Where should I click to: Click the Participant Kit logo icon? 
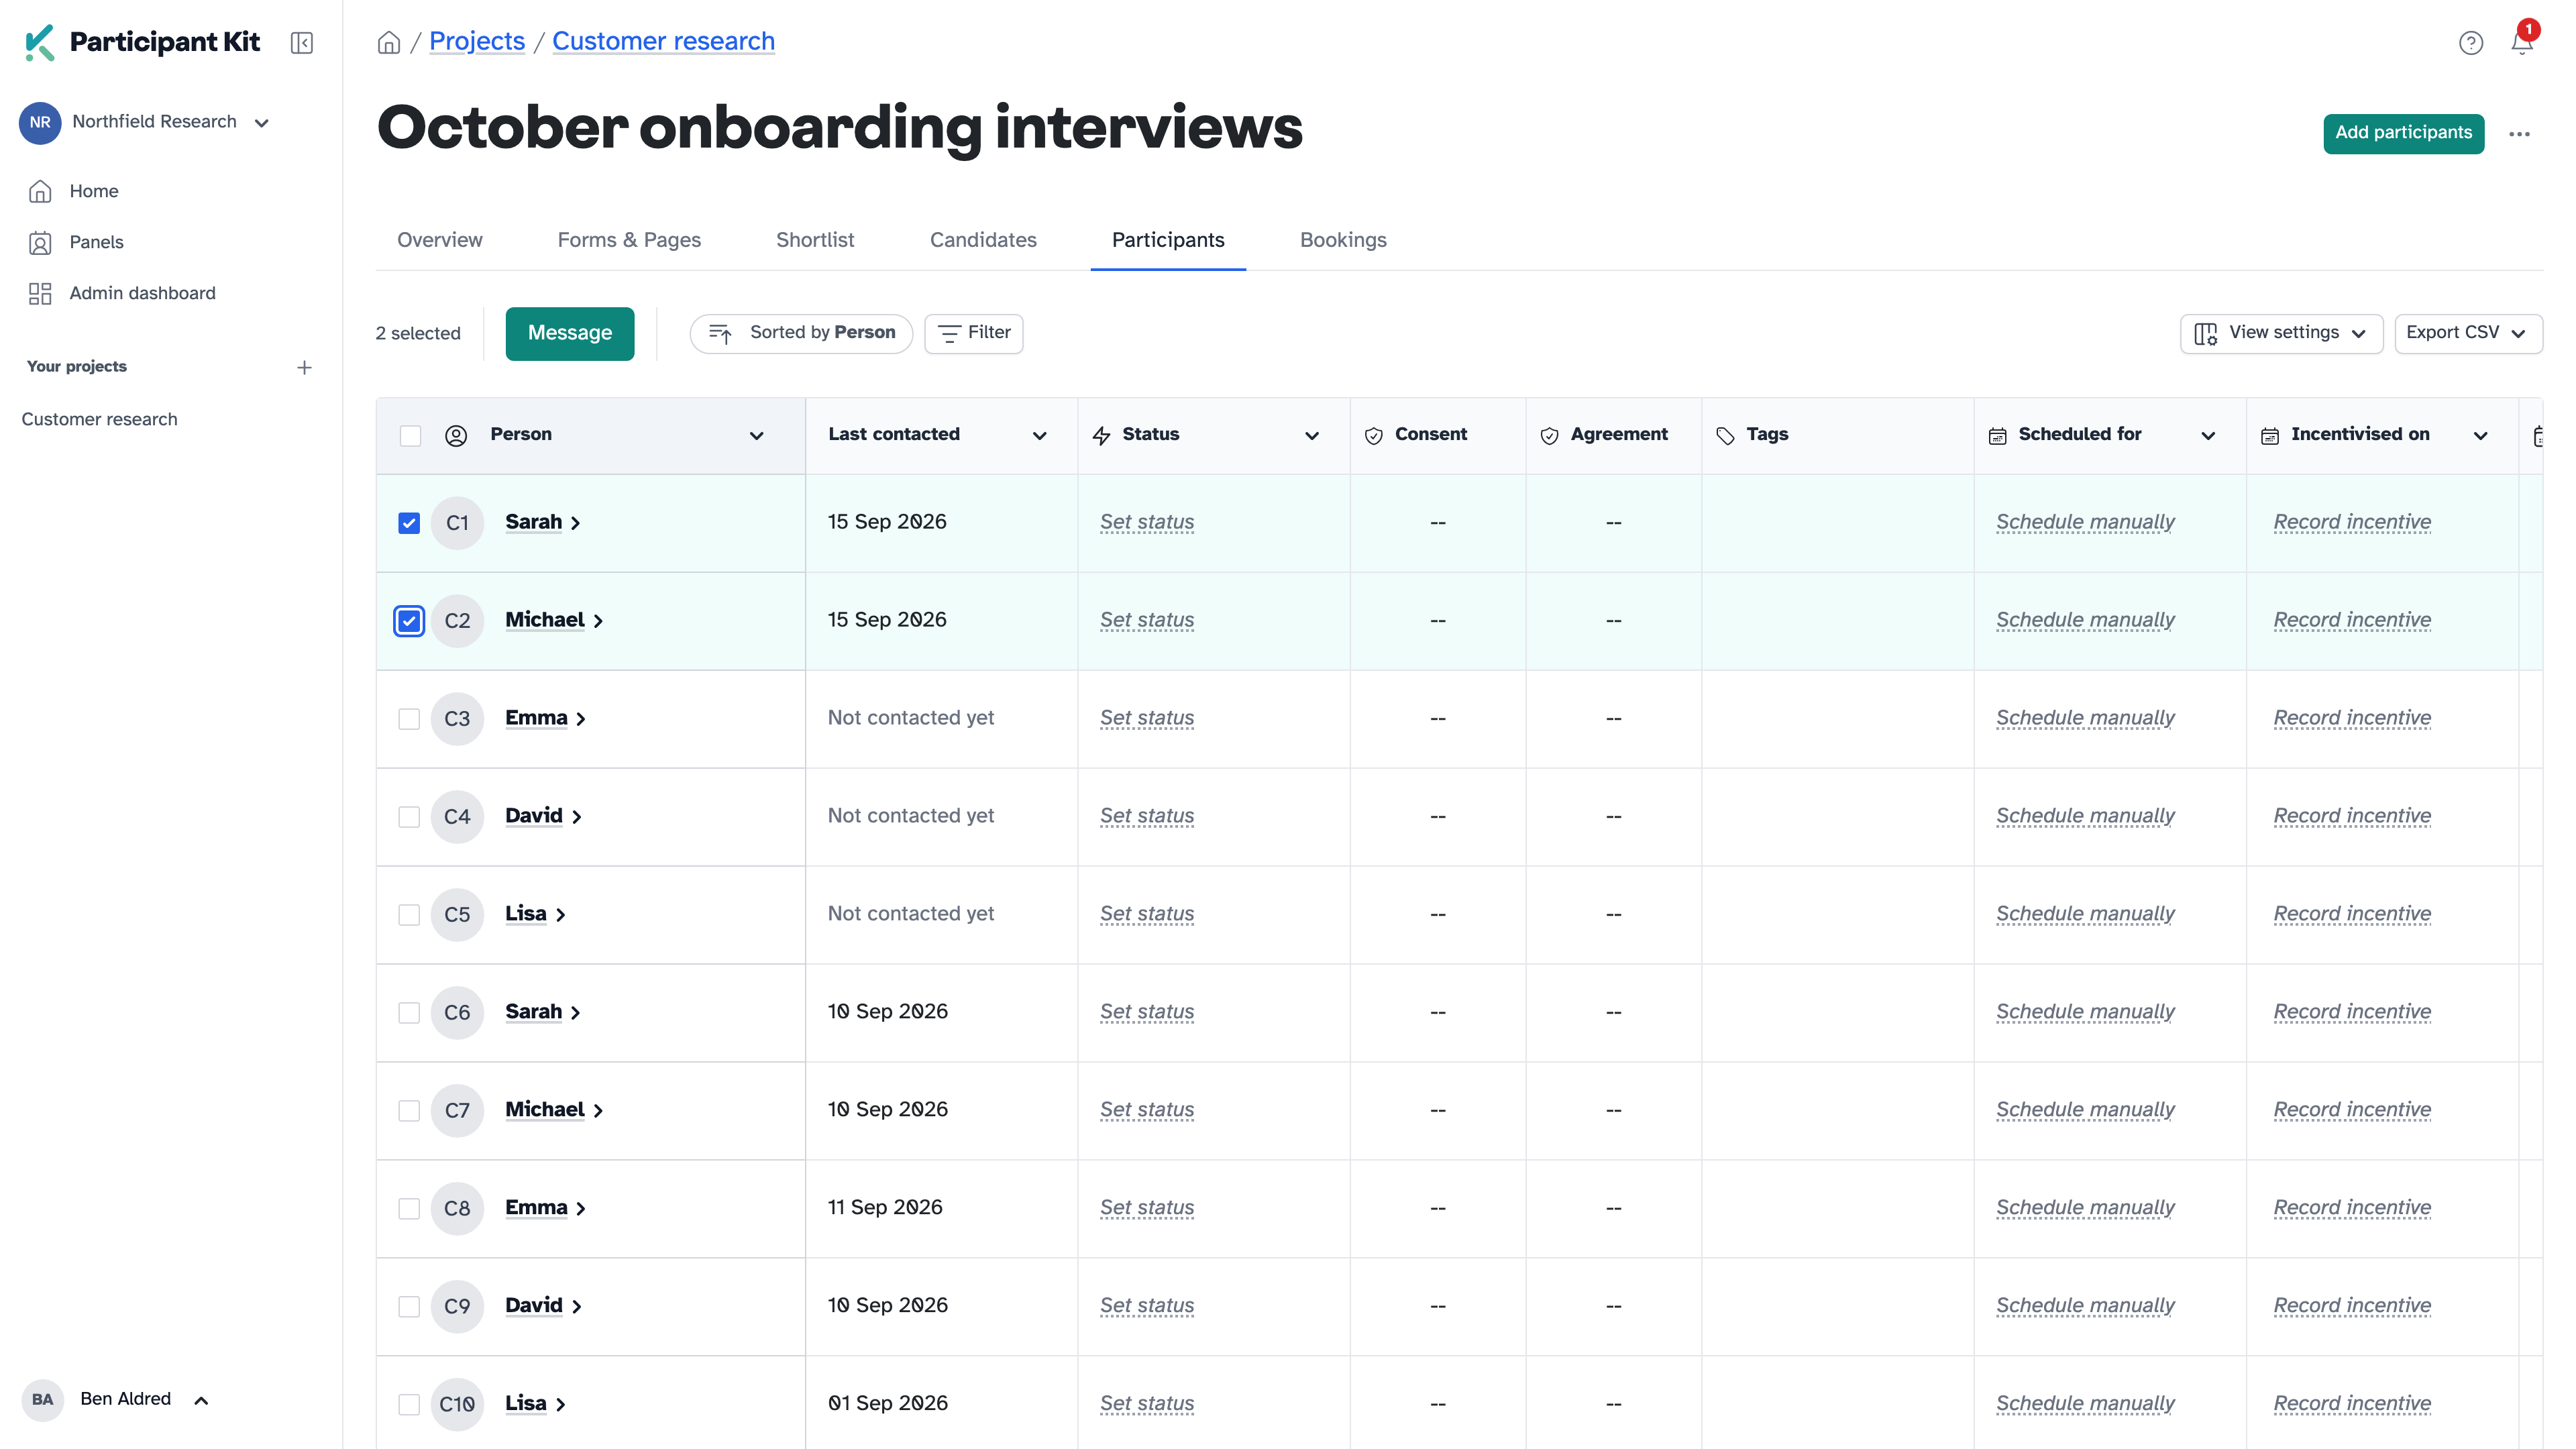(39, 42)
